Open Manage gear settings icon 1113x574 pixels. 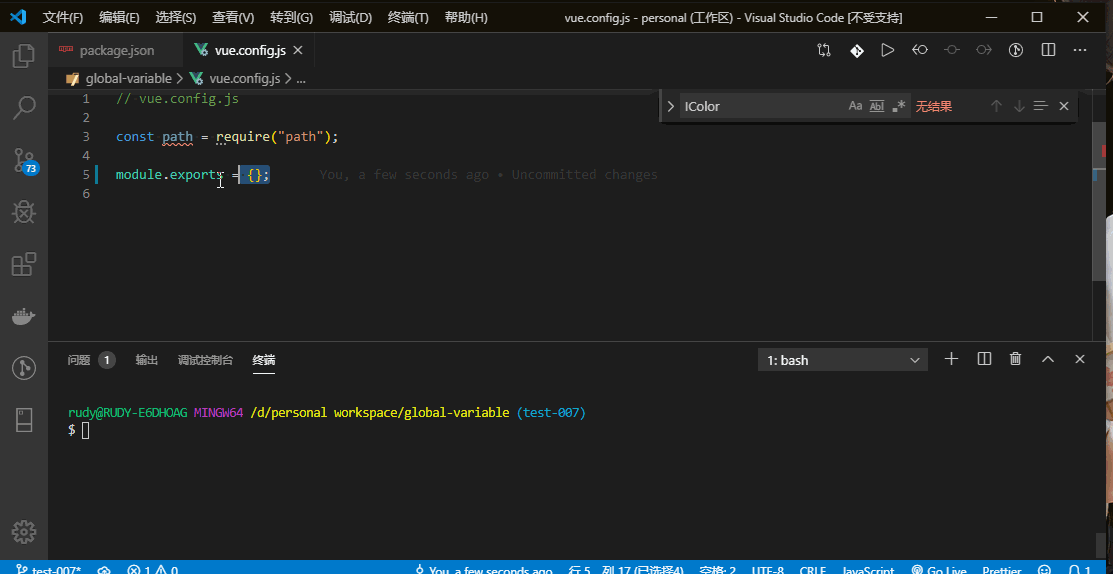click(24, 531)
